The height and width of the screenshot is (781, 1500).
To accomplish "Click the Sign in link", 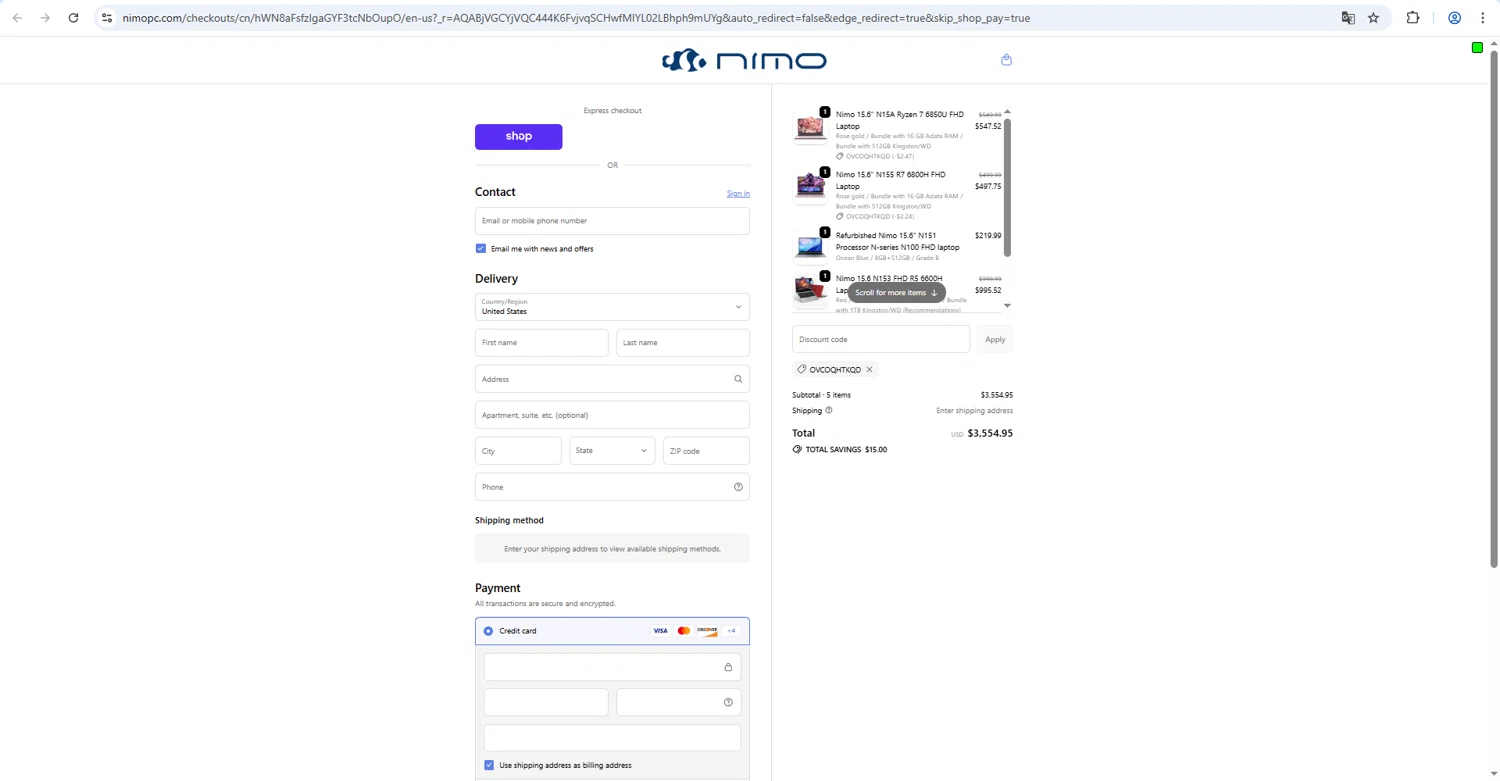I will coord(738,194).
